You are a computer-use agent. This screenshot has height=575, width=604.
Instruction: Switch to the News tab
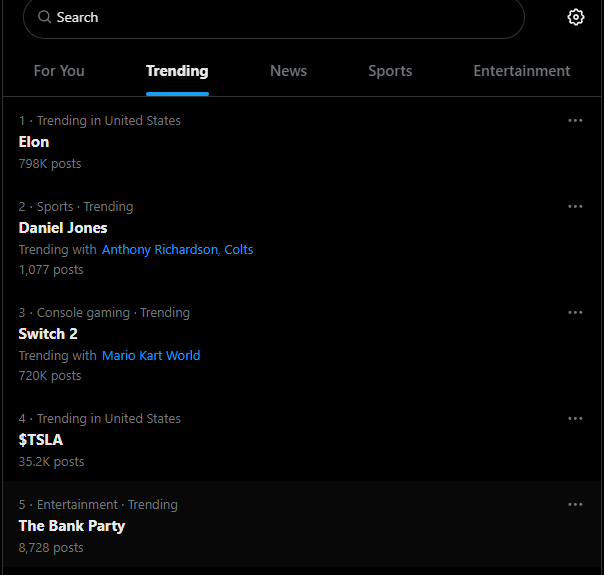[289, 71]
